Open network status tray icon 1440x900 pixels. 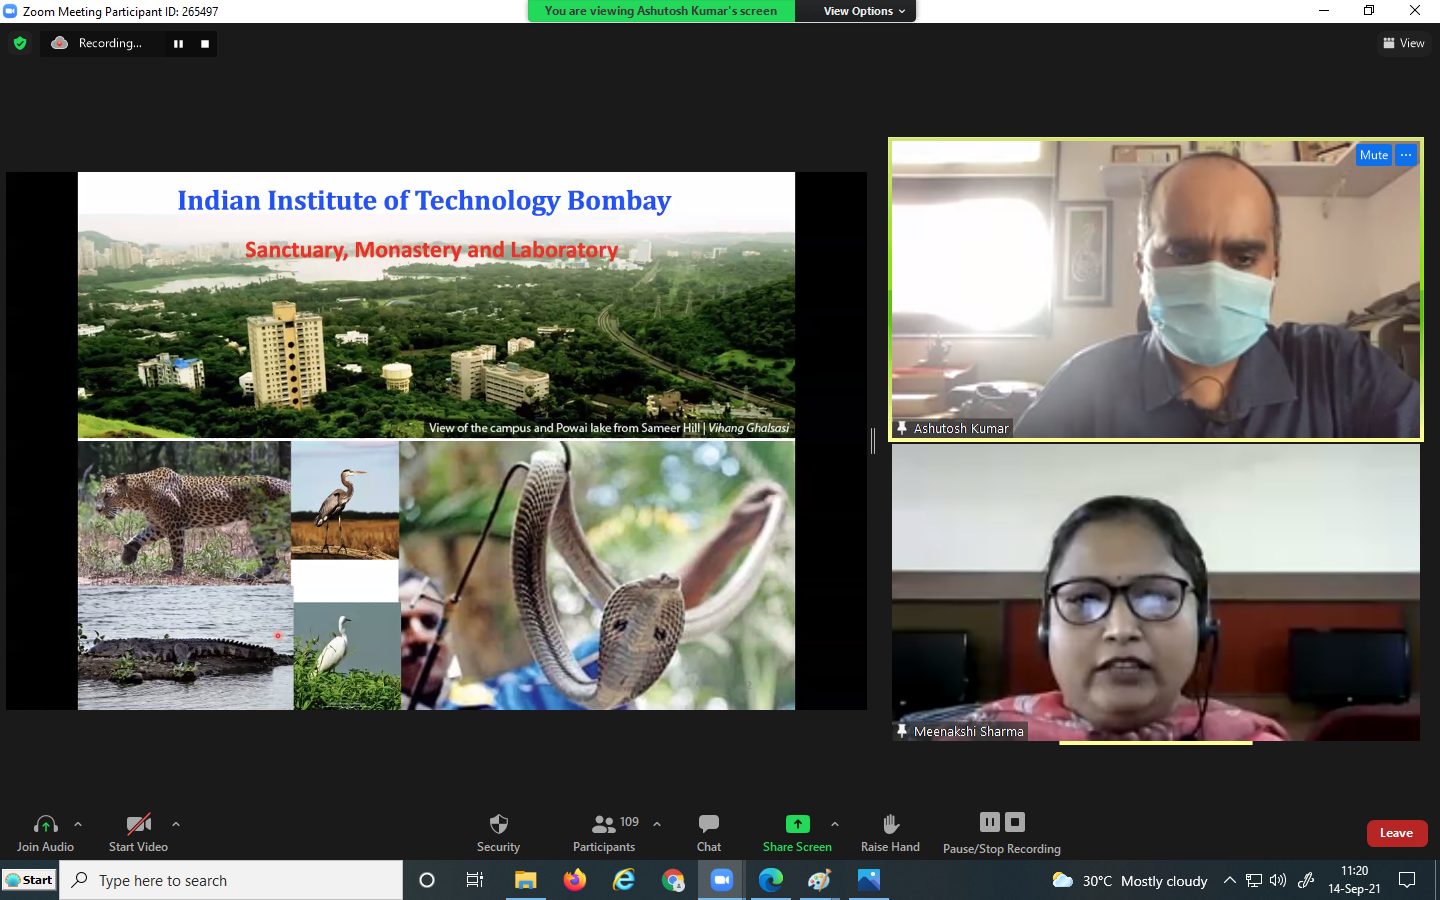pos(1254,880)
